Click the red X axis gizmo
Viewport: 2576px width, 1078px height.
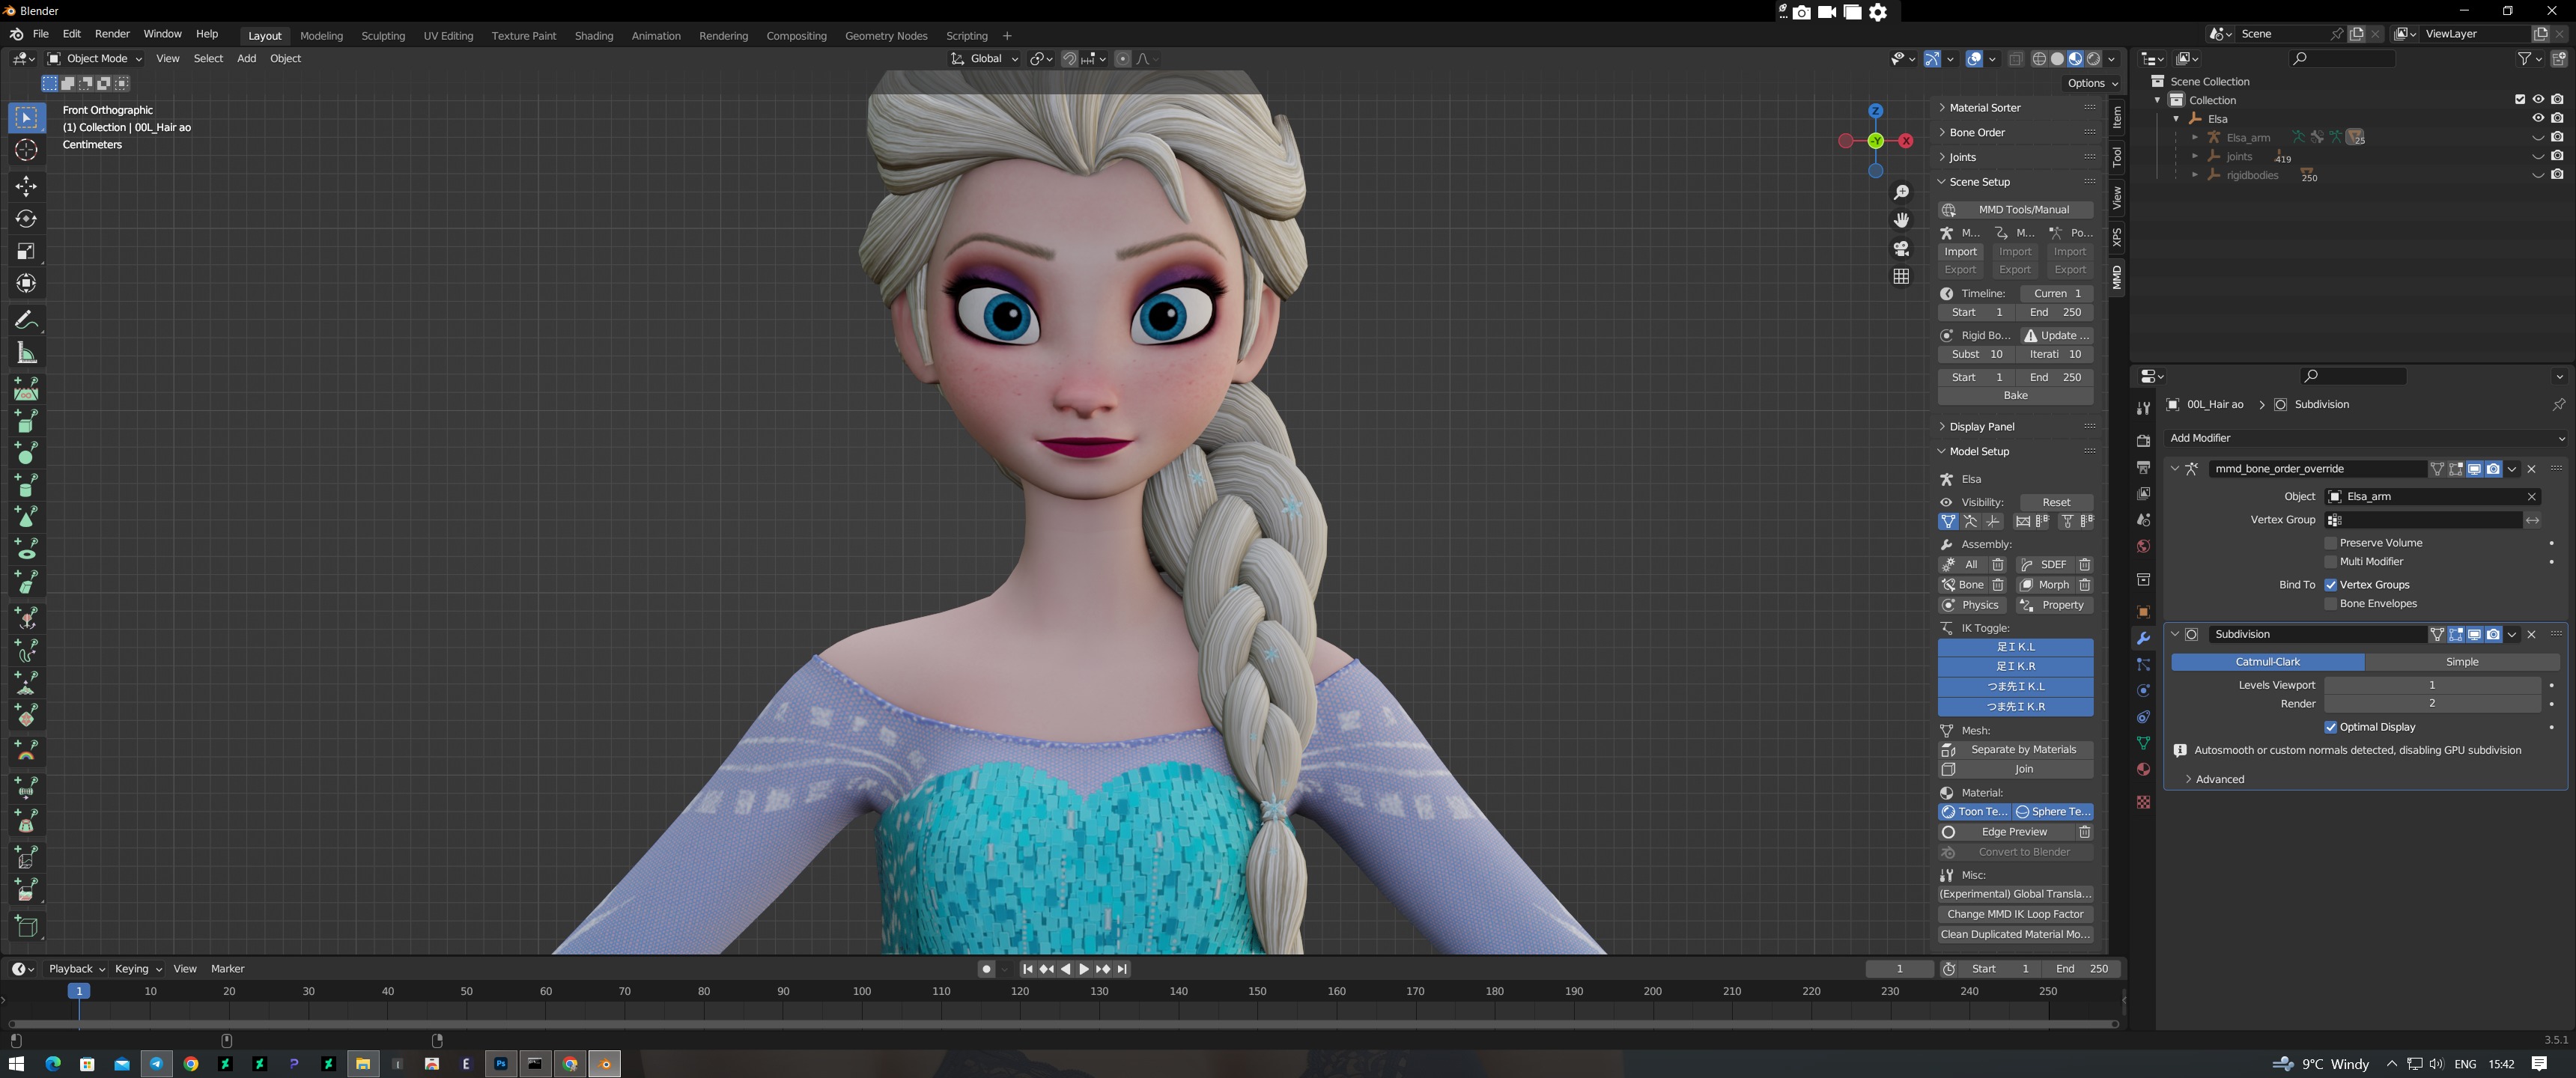pyautogui.click(x=1906, y=141)
